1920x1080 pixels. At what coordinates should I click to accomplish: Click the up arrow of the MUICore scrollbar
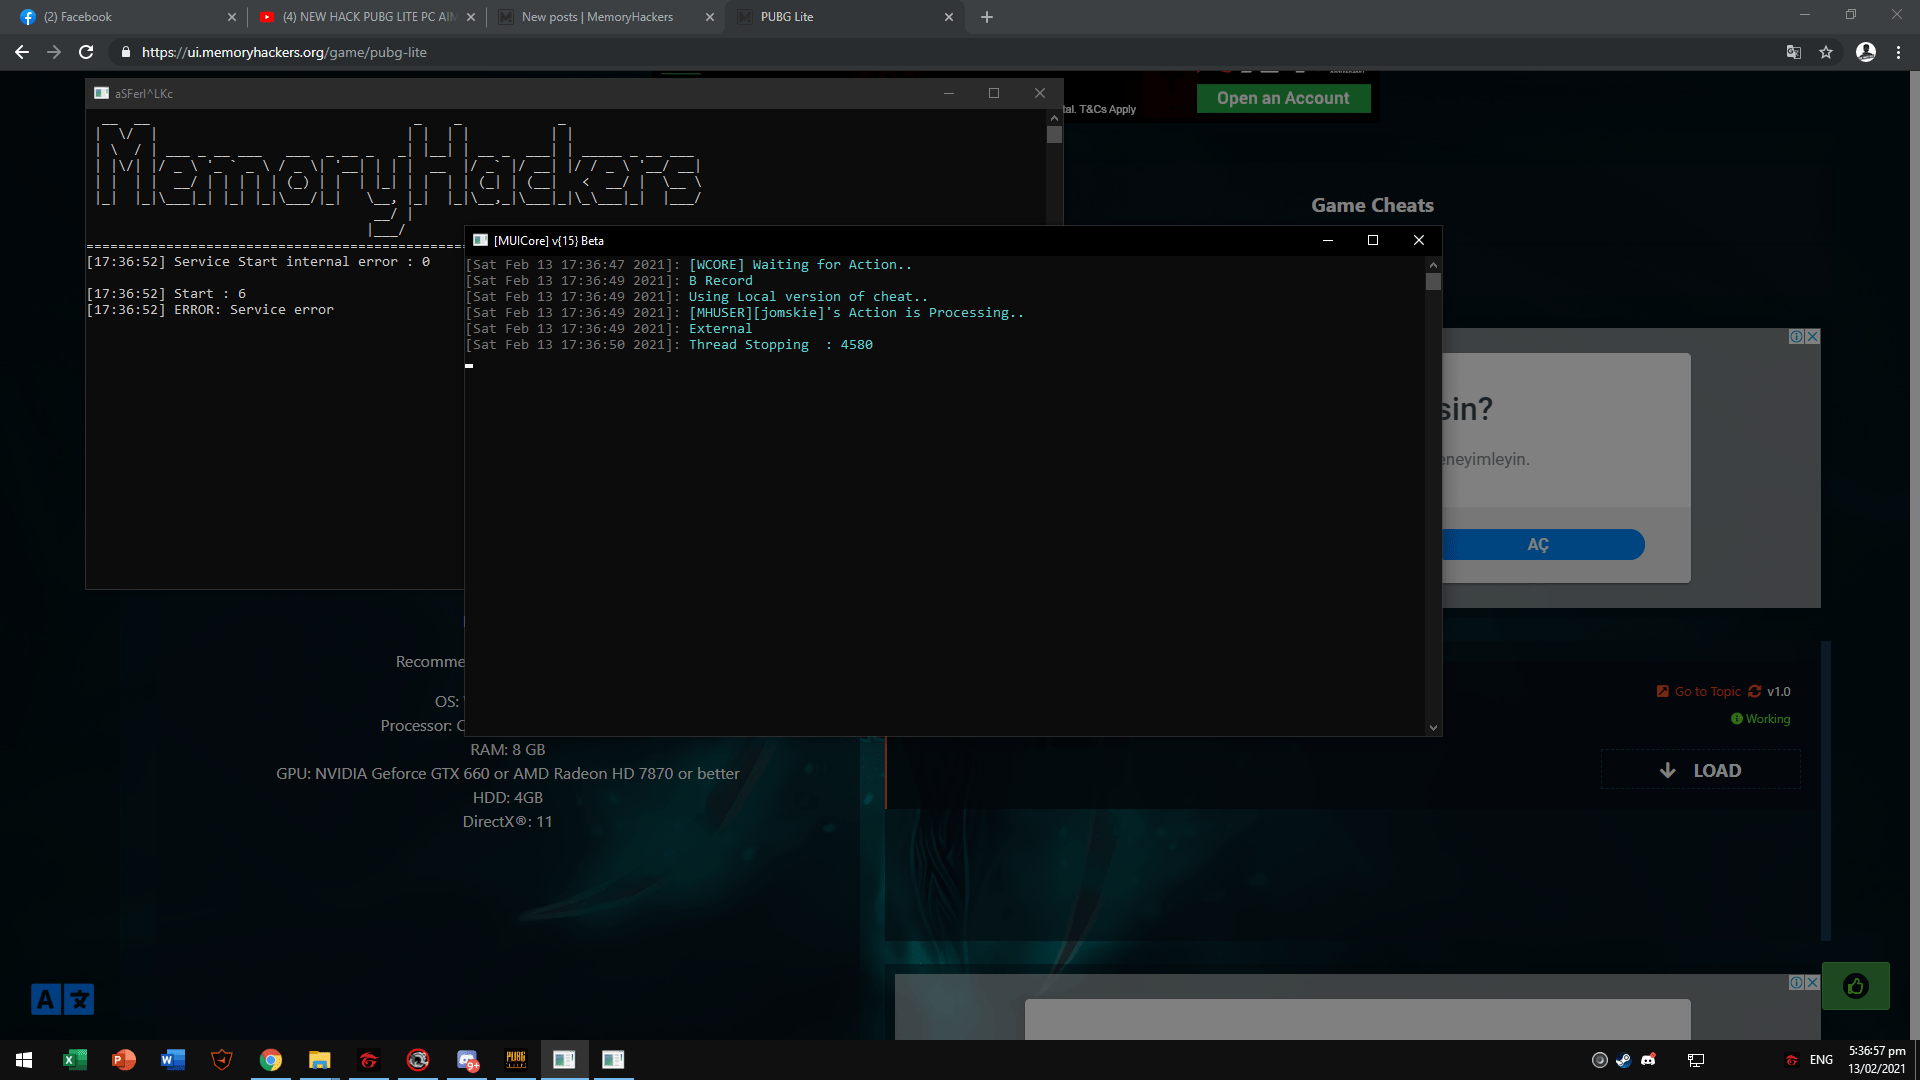click(x=1433, y=265)
